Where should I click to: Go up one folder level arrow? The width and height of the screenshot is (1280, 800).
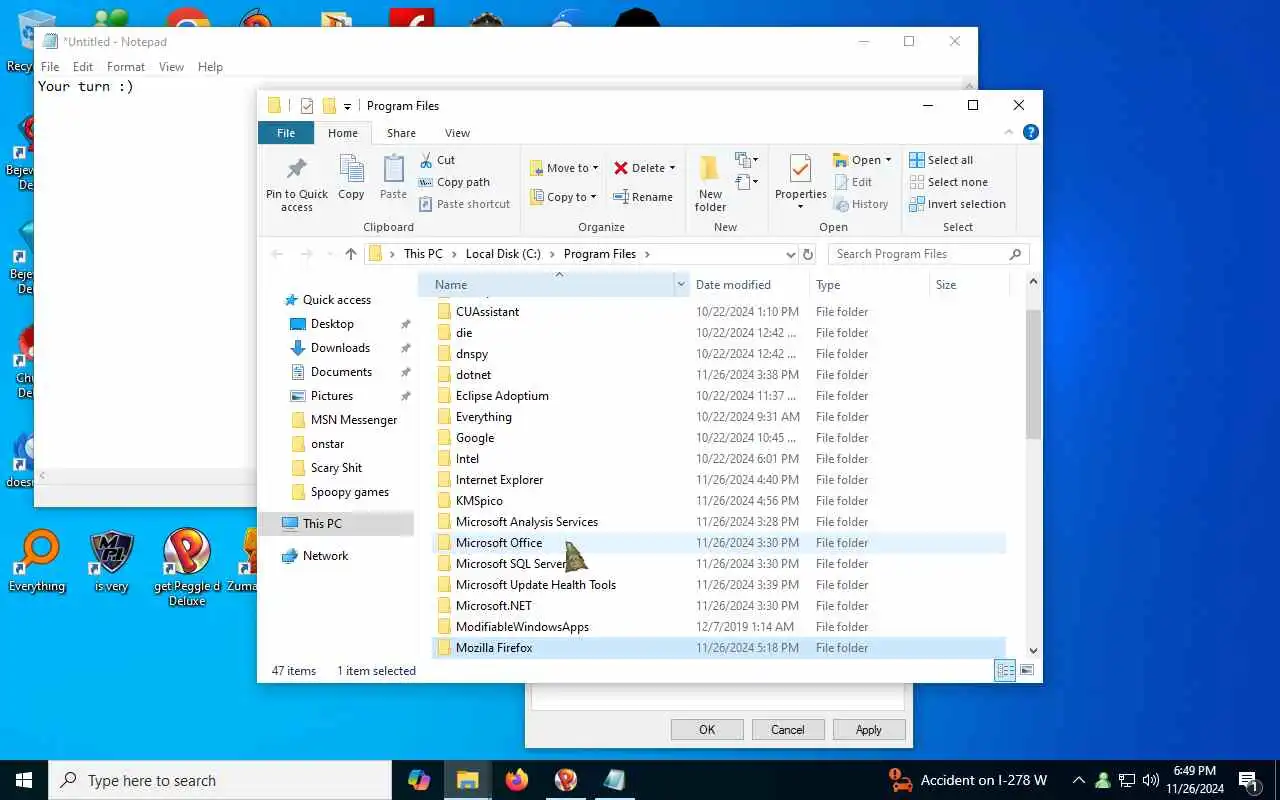pyautogui.click(x=351, y=254)
